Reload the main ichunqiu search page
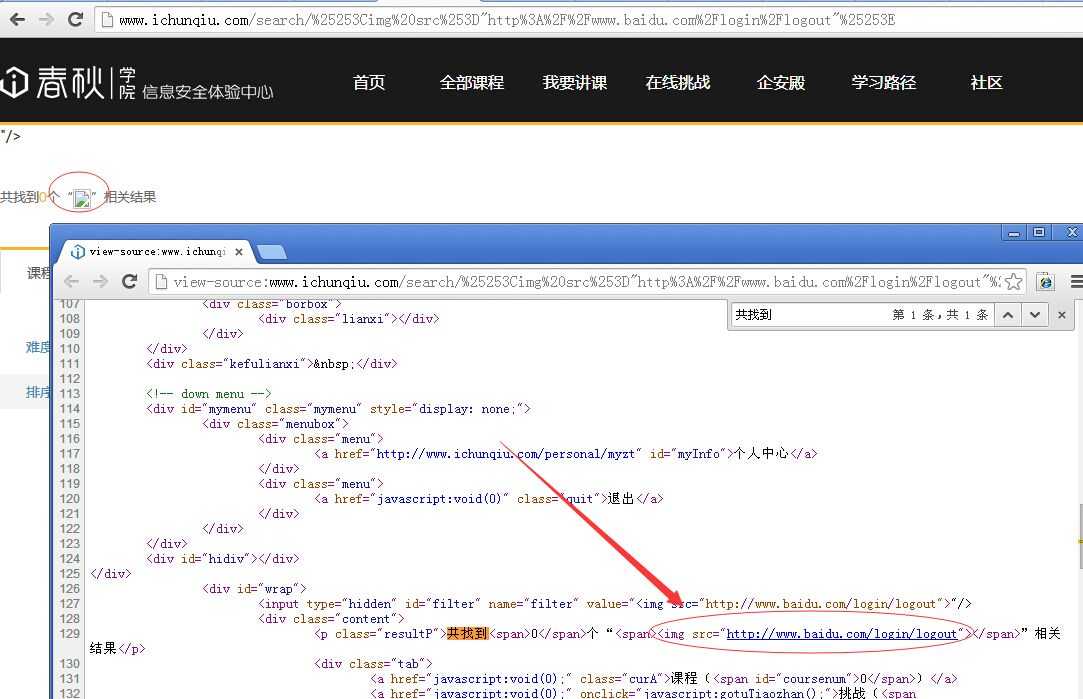1083x699 pixels. [75, 19]
